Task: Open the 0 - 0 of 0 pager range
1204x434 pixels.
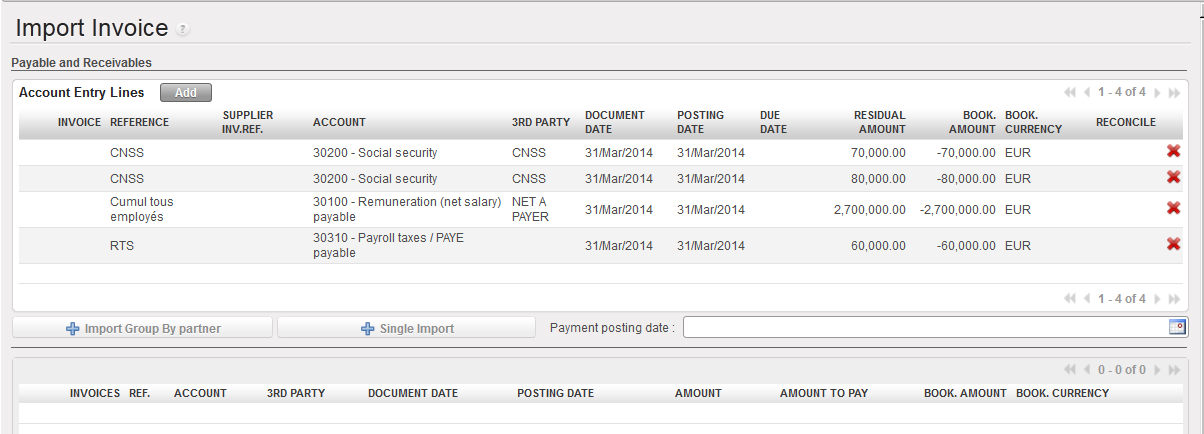Action: pos(1121,370)
